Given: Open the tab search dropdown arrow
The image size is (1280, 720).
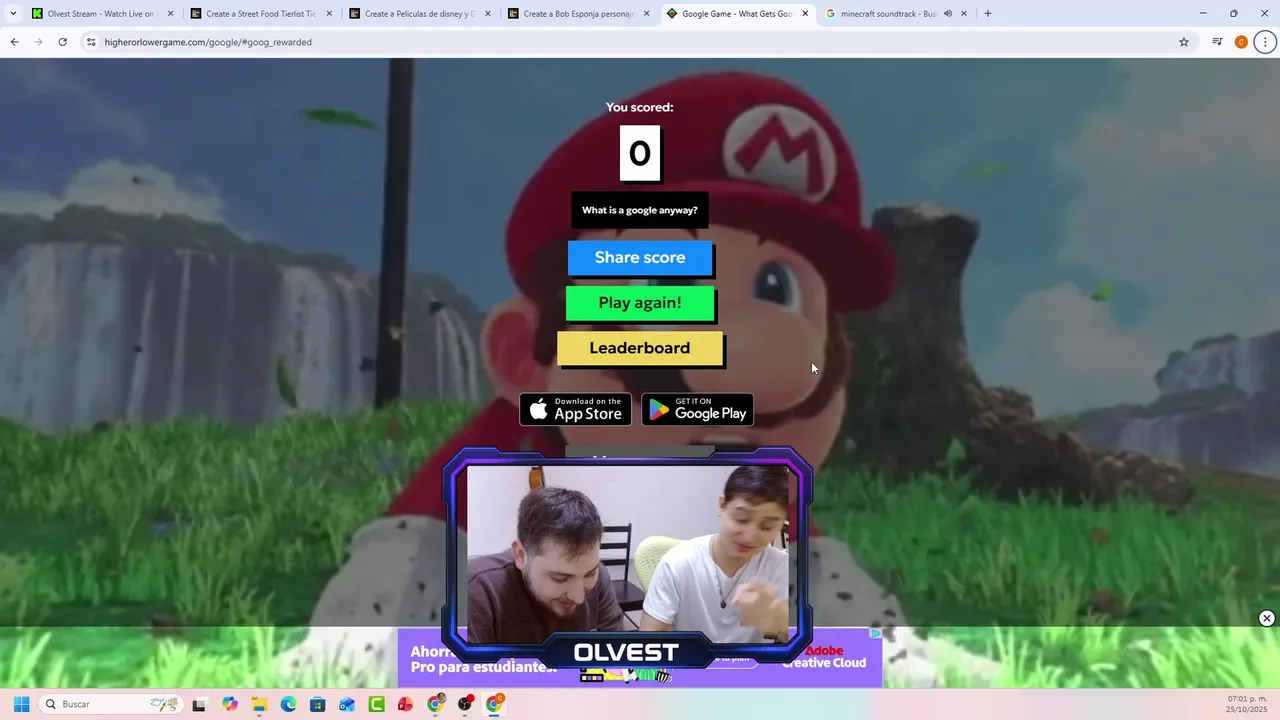Looking at the screenshot, I should pyautogui.click(x=13, y=14).
